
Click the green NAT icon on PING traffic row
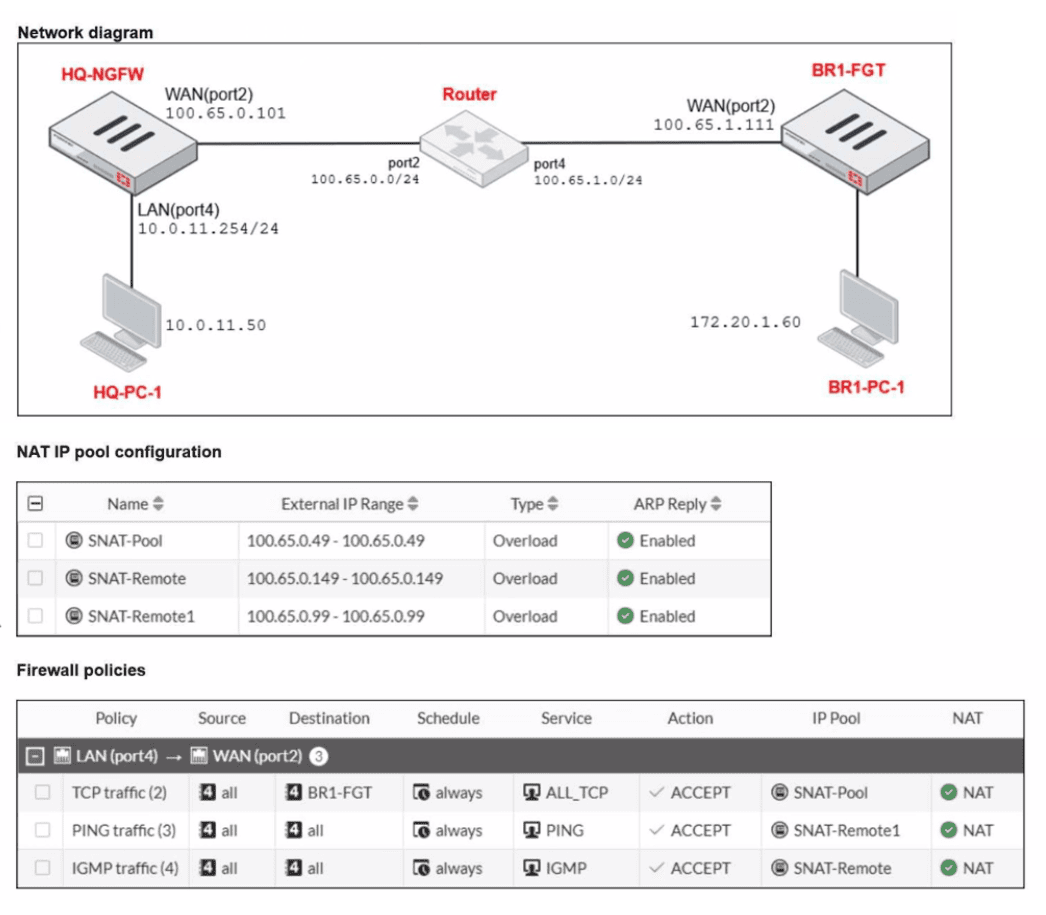(x=949, y=831)
